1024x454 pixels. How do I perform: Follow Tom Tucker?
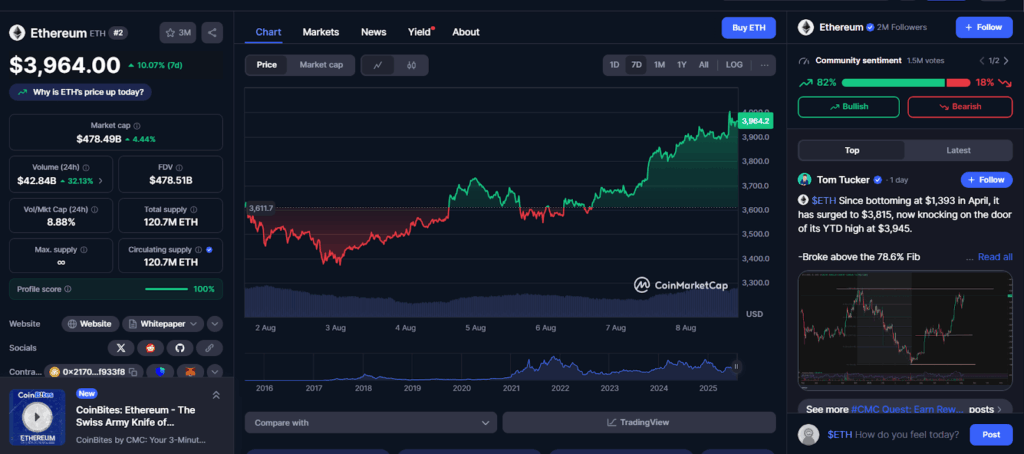[986, 180]
